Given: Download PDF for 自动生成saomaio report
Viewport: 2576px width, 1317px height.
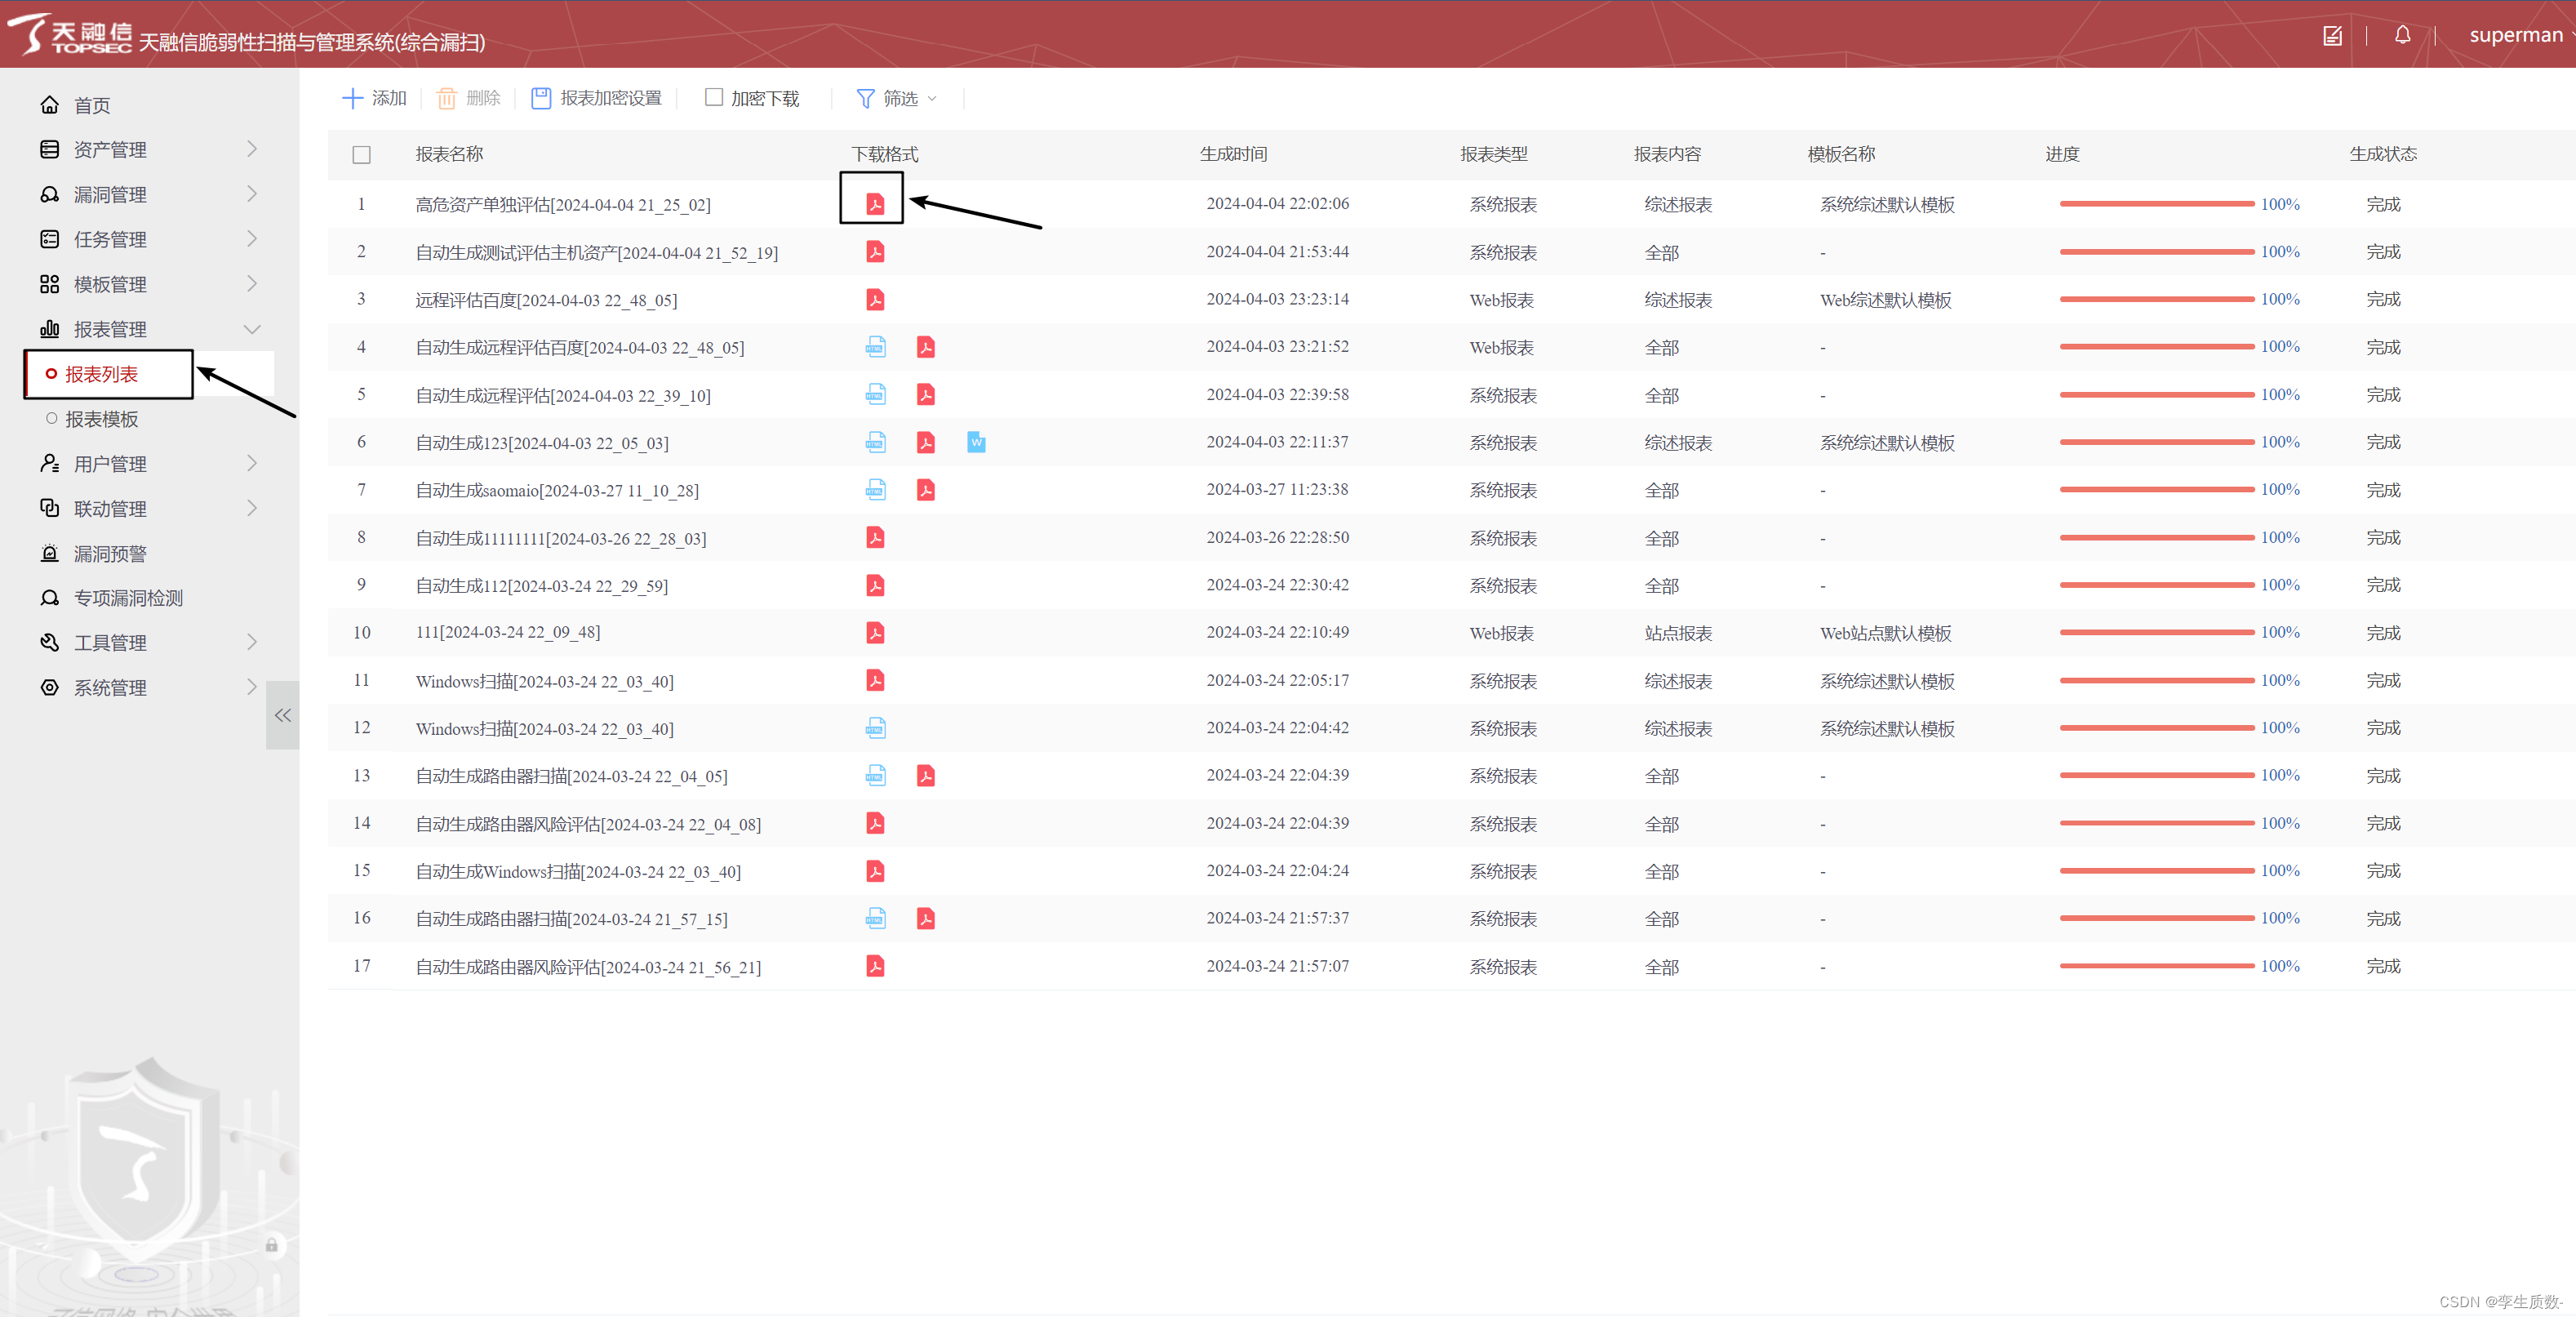Looking at the screenshot, I should point(925,490).
